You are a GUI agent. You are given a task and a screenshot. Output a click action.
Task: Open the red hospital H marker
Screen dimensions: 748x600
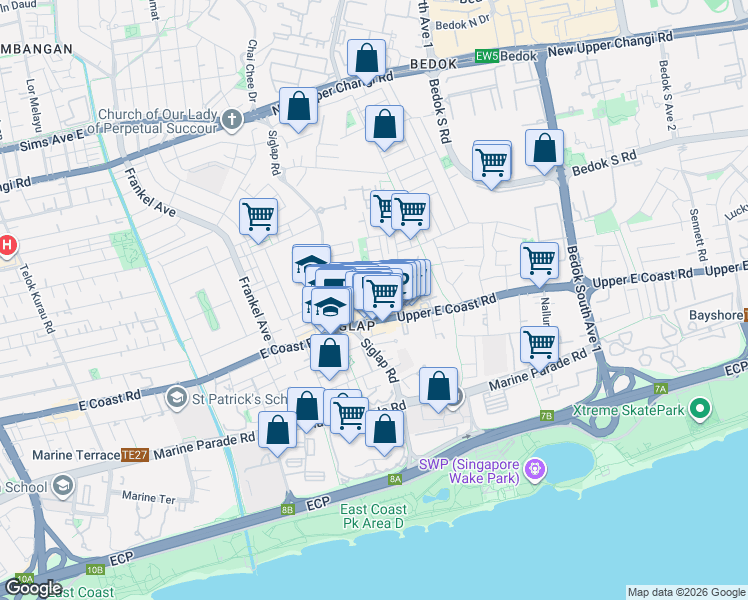[x=7, y=246]
